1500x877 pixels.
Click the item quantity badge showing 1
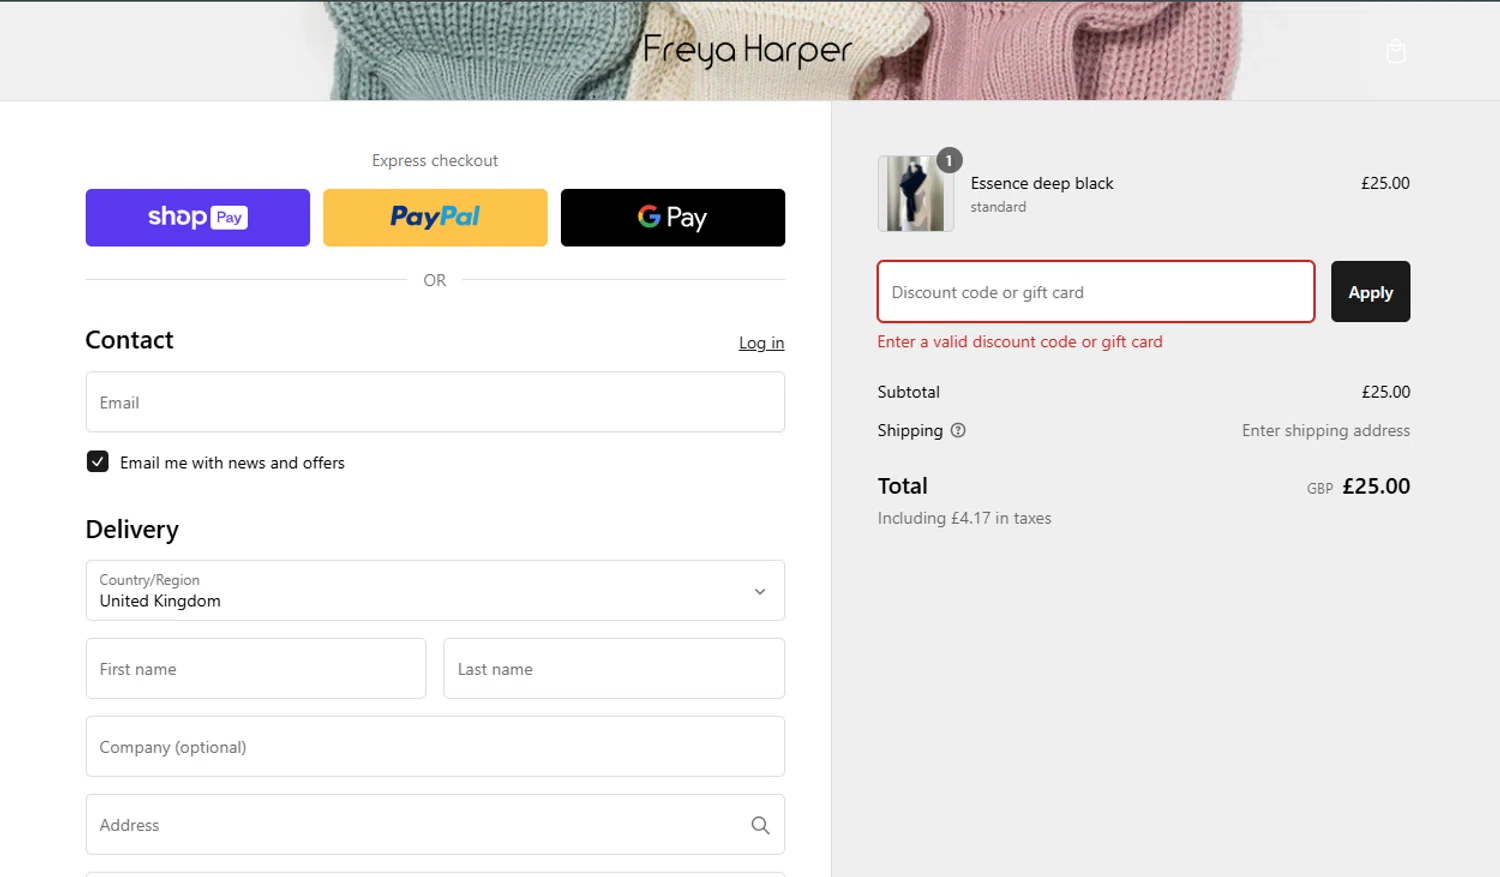pyautogui.click(x=949, y=160)
